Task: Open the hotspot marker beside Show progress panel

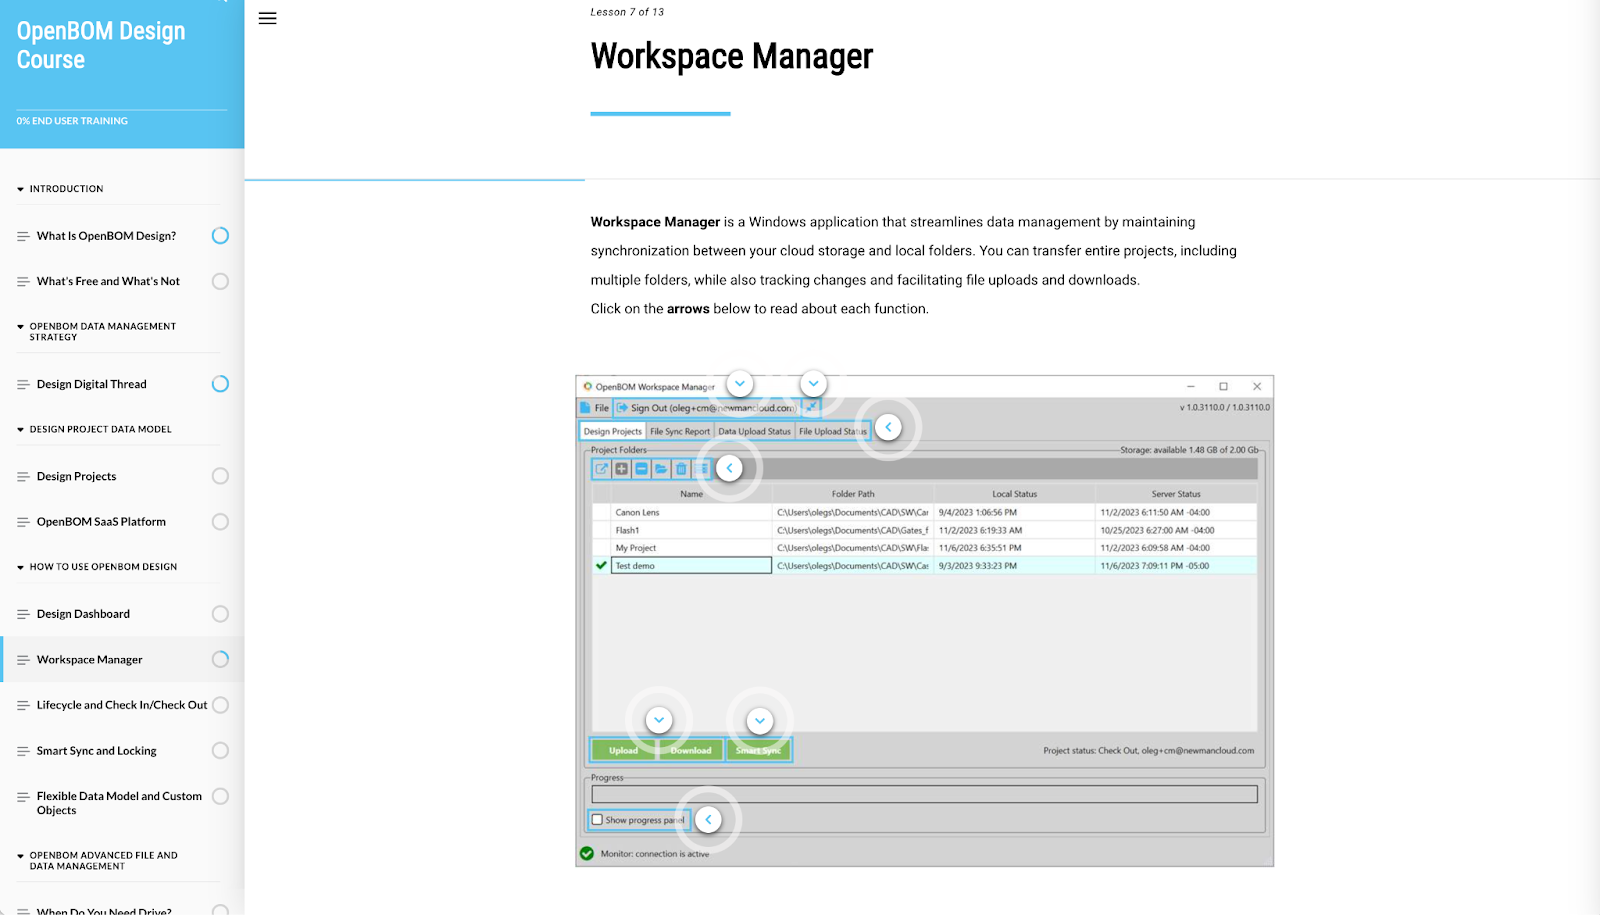Action: tap(708, 820)
